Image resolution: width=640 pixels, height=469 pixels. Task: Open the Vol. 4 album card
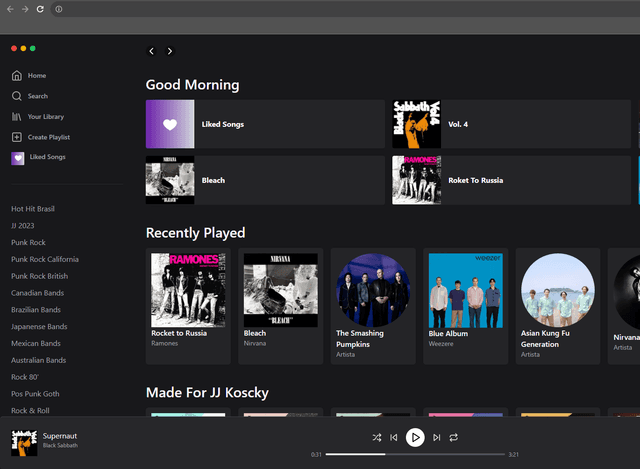pyautogui.click(x=511, y=124)
